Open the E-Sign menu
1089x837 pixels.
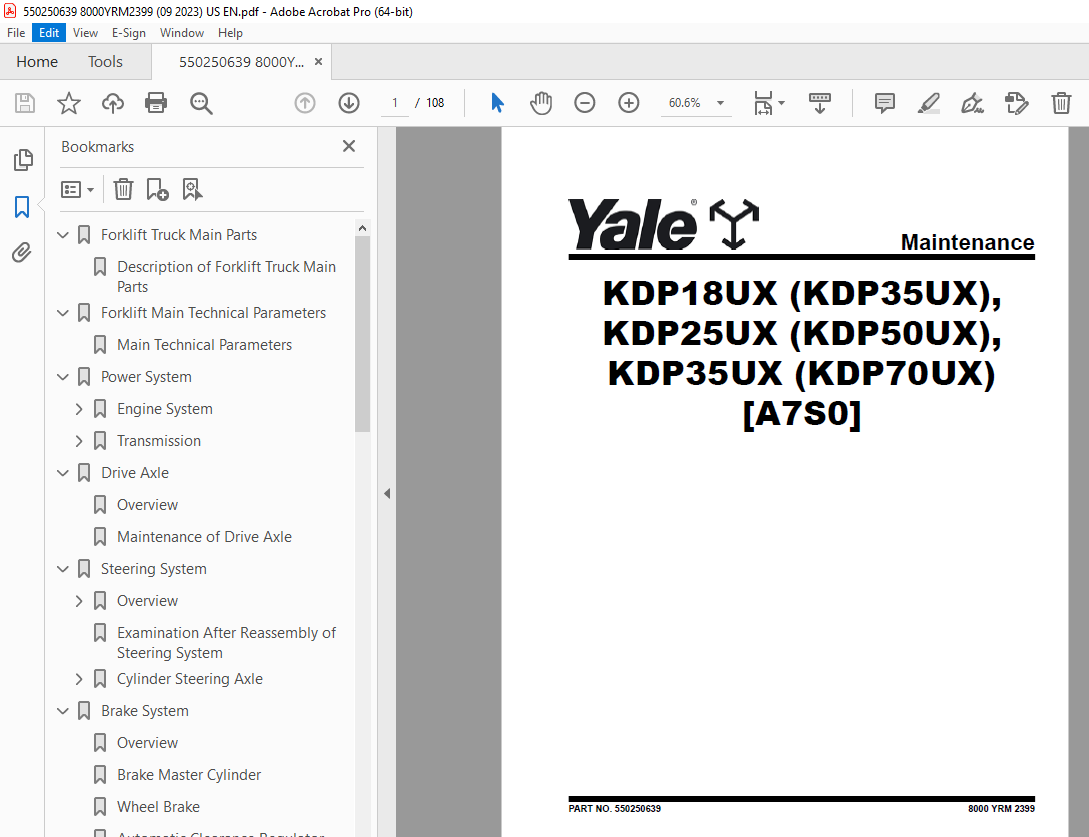pos(128,33)
